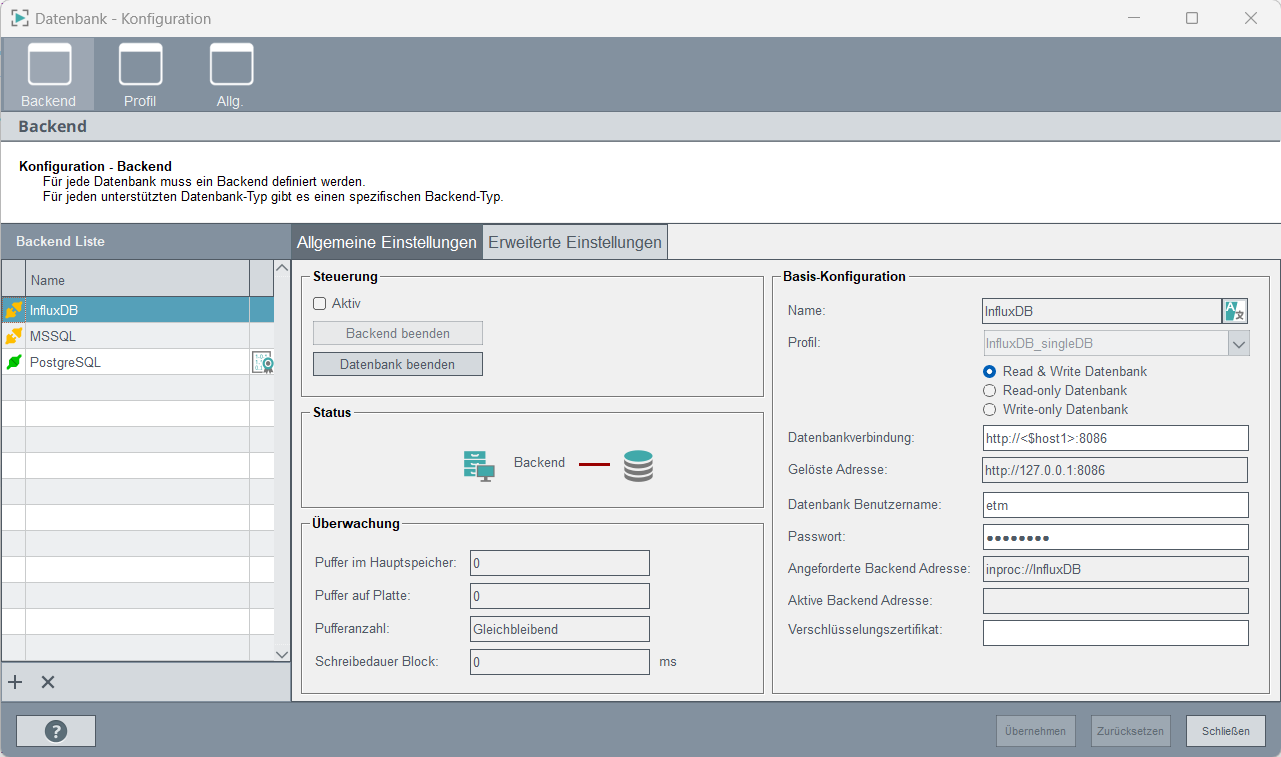Minimize the Datenbank - Konfiguration window

pyautogui.click(x=1134, y=18)
